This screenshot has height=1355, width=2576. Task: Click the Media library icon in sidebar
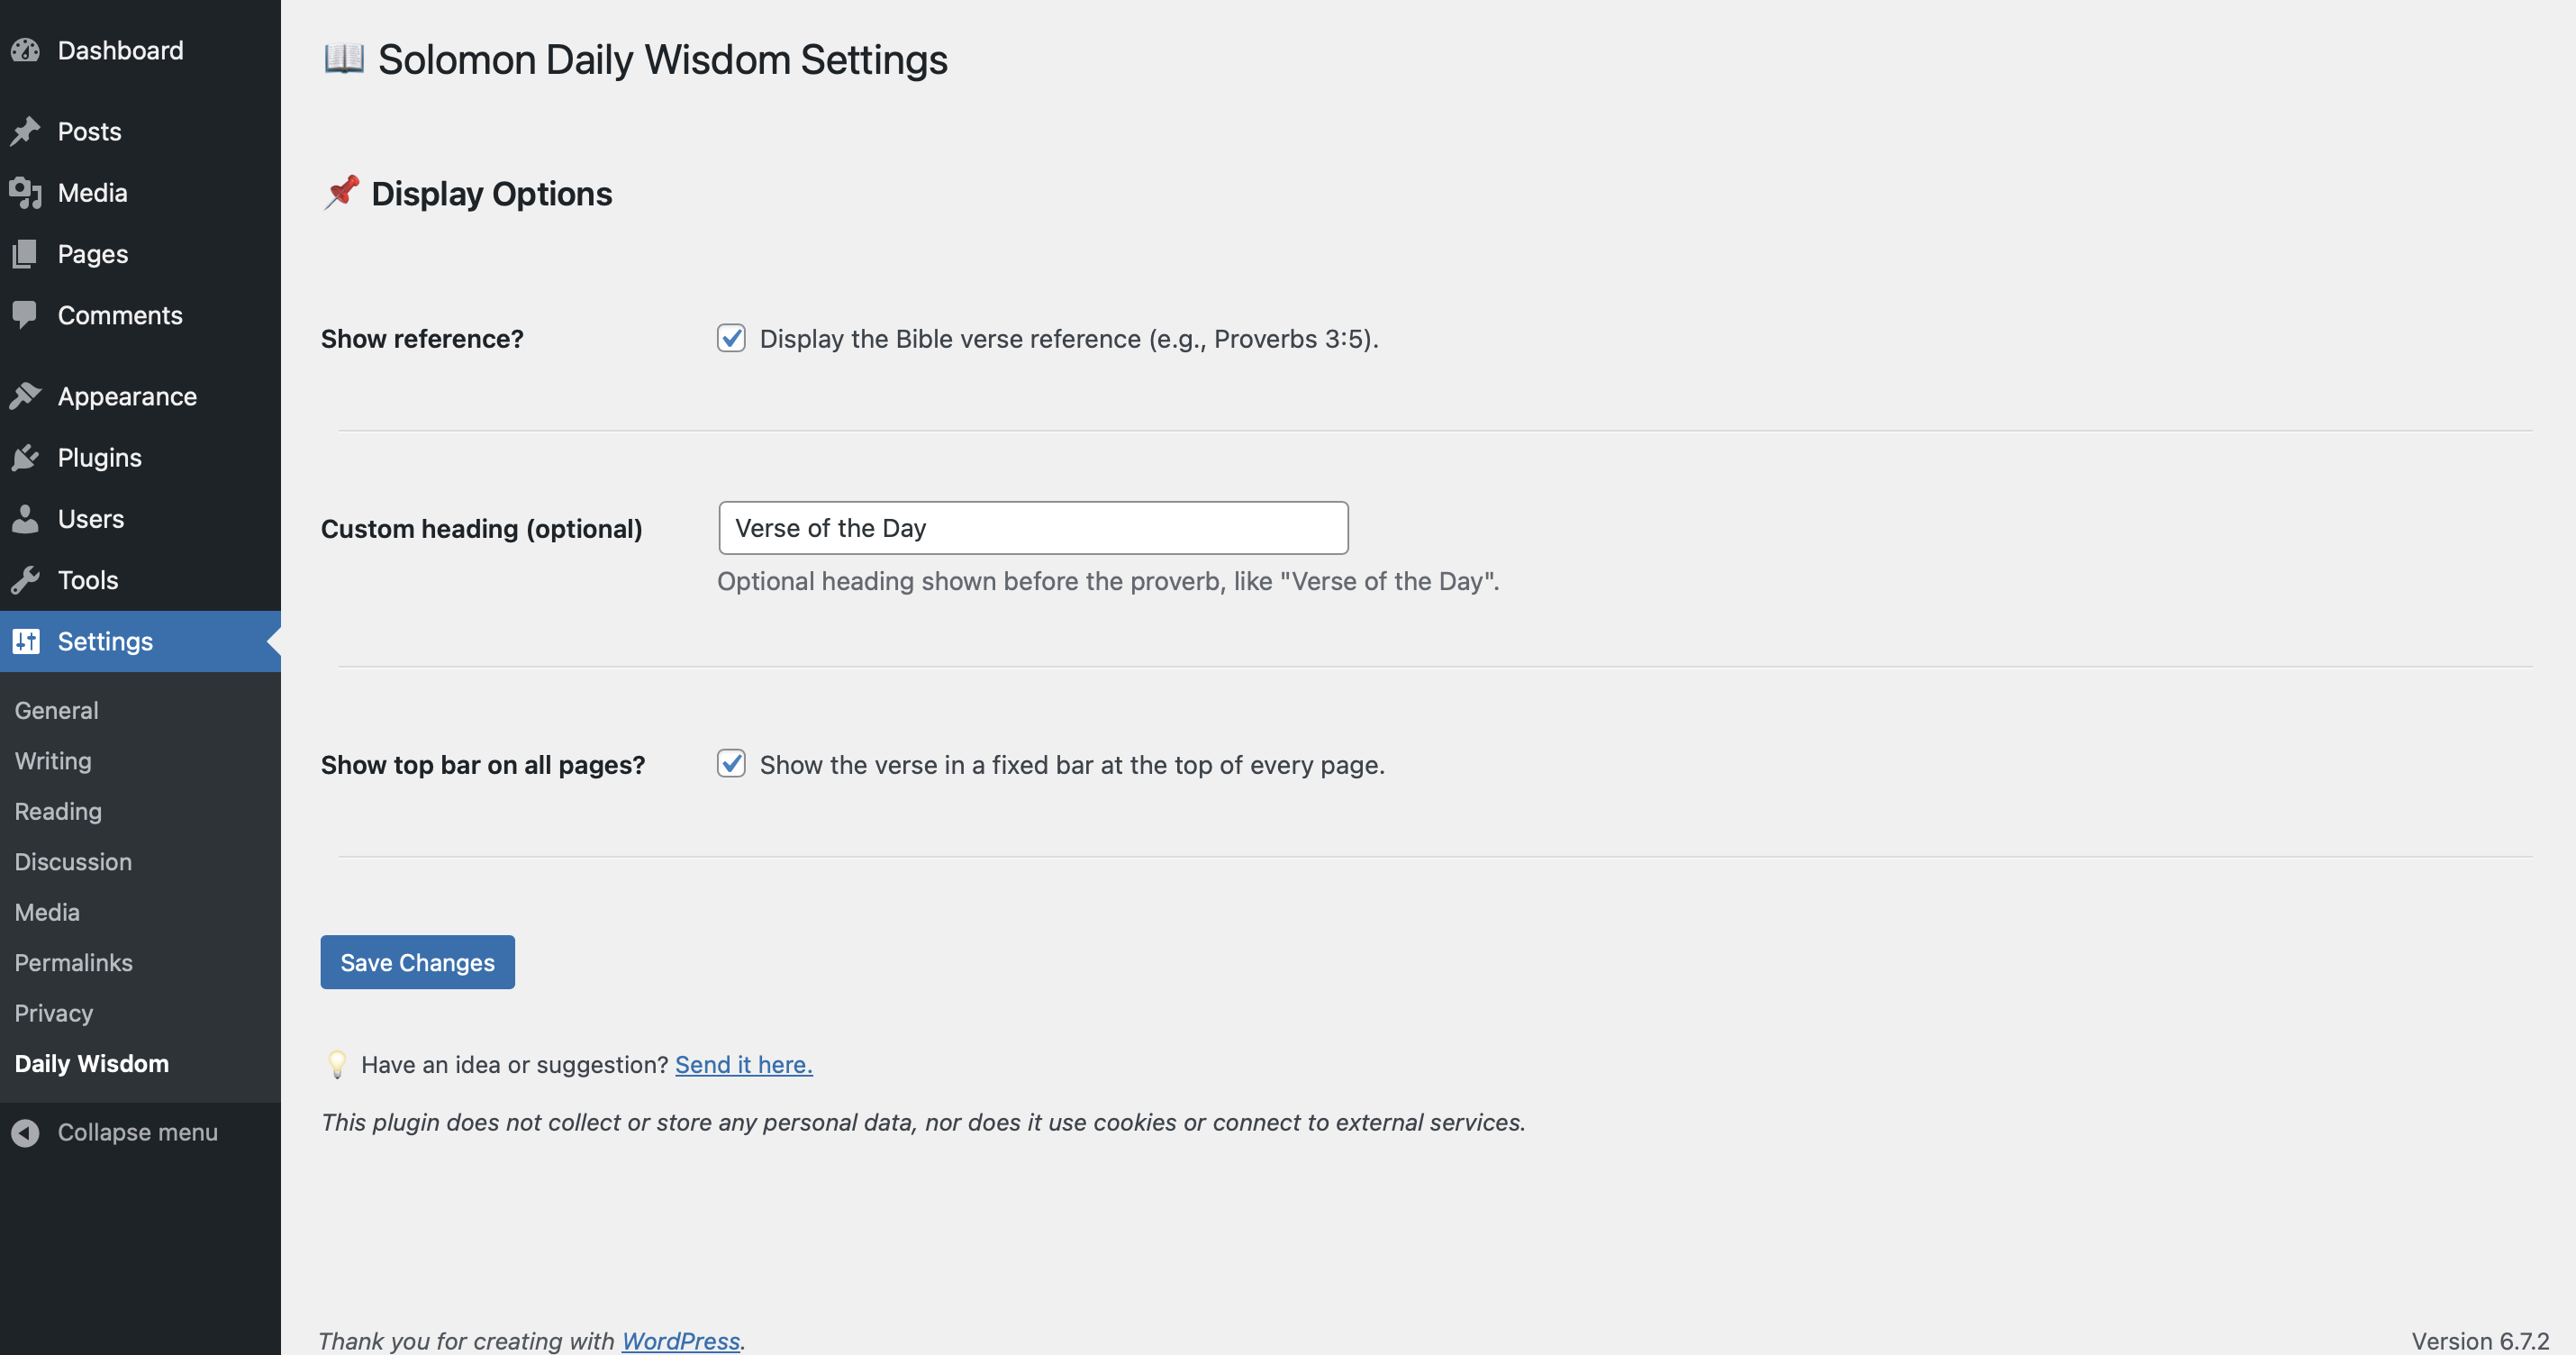(25, 193)
